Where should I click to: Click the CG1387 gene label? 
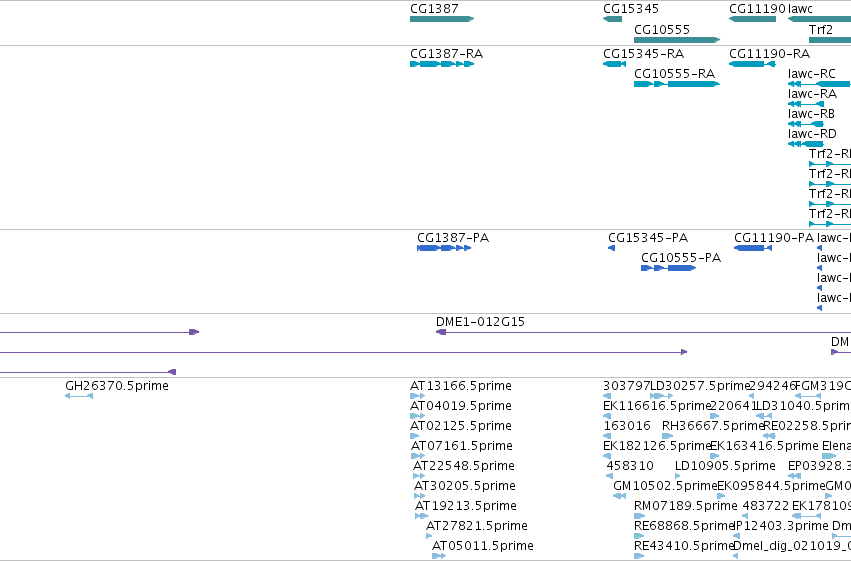pos(434,9)
